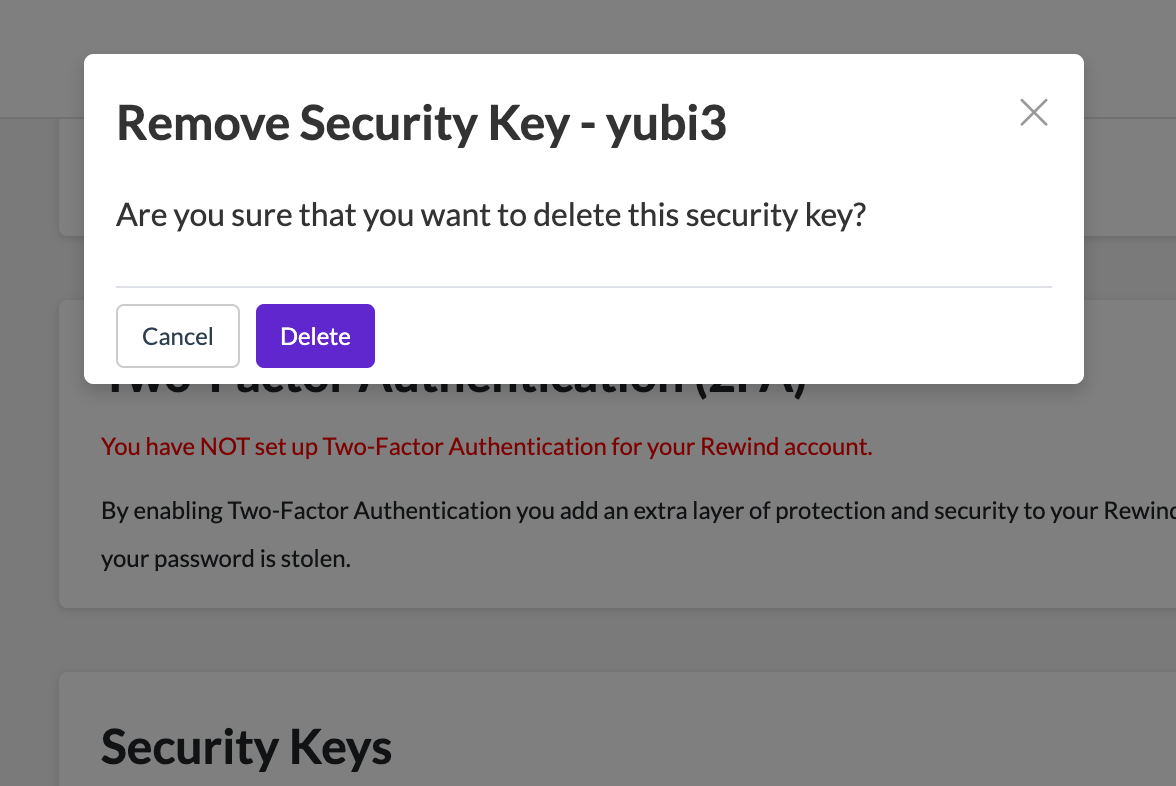
Task: Click the red 'You have NOT set up' warning
Action: (x=486, y=447)
